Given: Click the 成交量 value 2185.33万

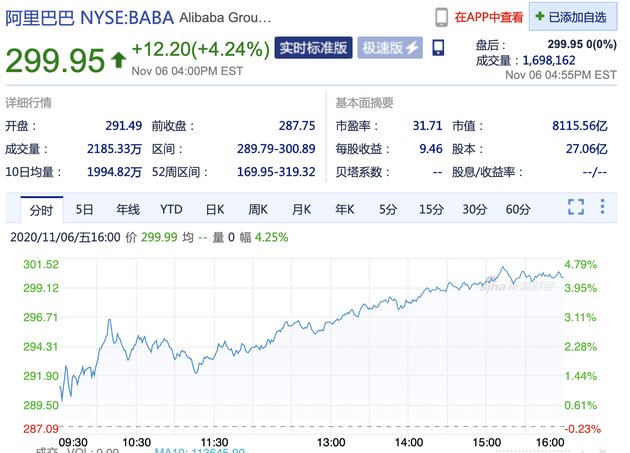Looking at the screenshot, I should pyautogui.click(x=115, y=149).
